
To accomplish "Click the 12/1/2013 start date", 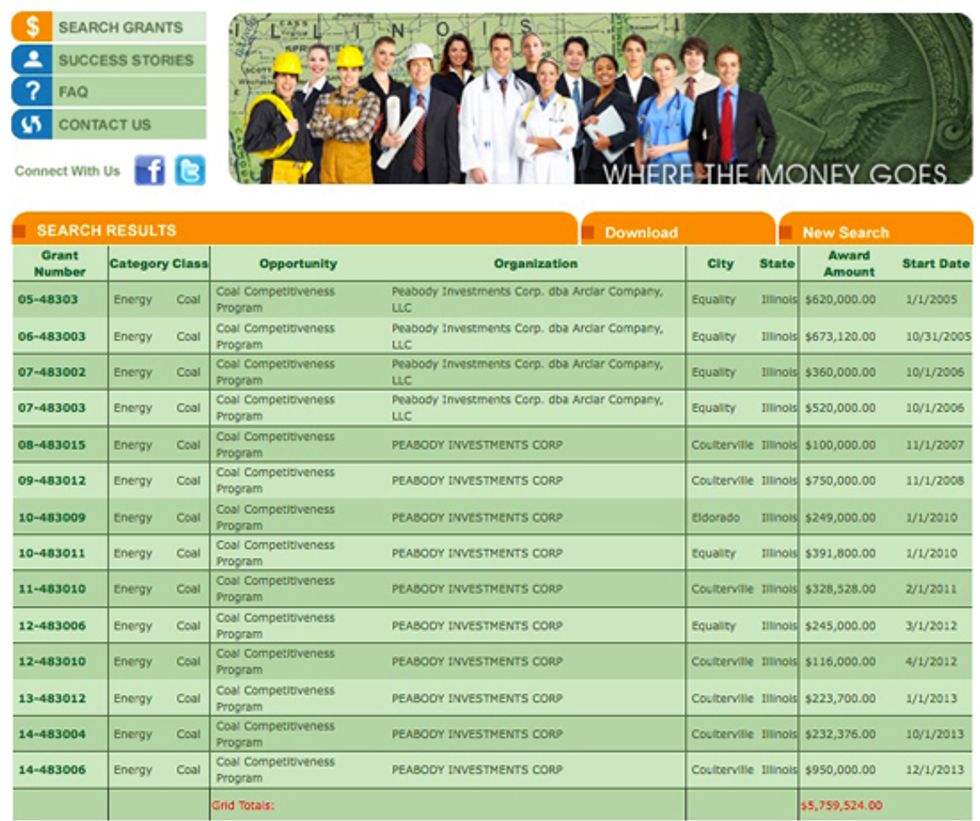I will tap(935, 769).
